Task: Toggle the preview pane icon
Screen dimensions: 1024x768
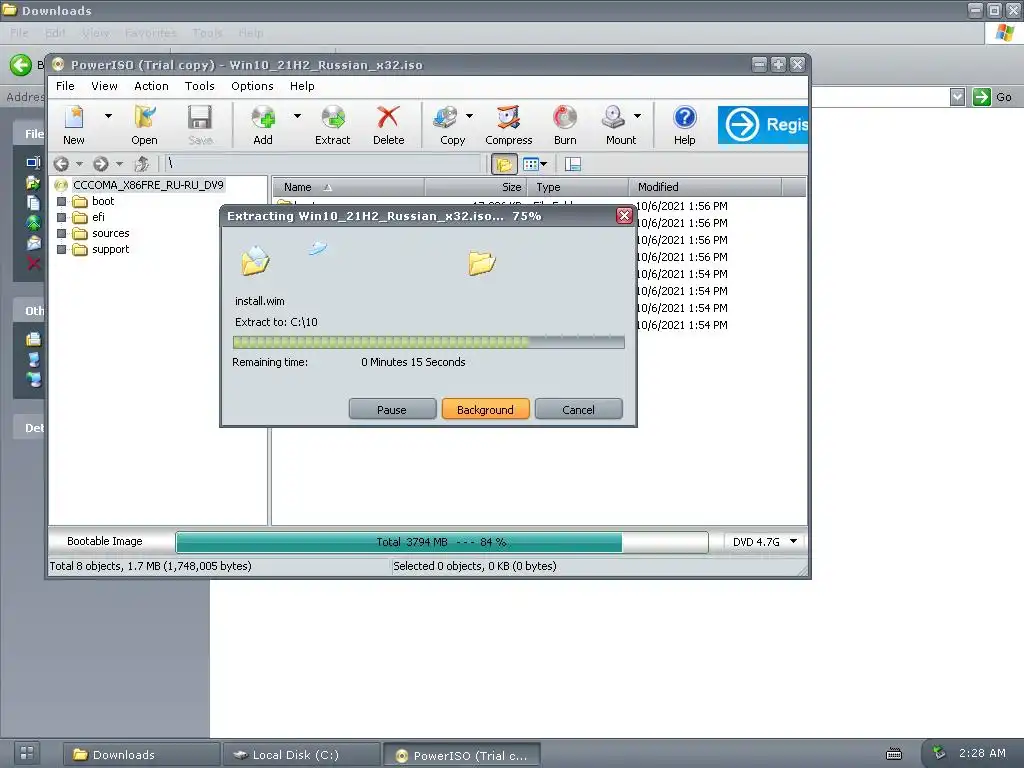Action: [x=573, y=165]
